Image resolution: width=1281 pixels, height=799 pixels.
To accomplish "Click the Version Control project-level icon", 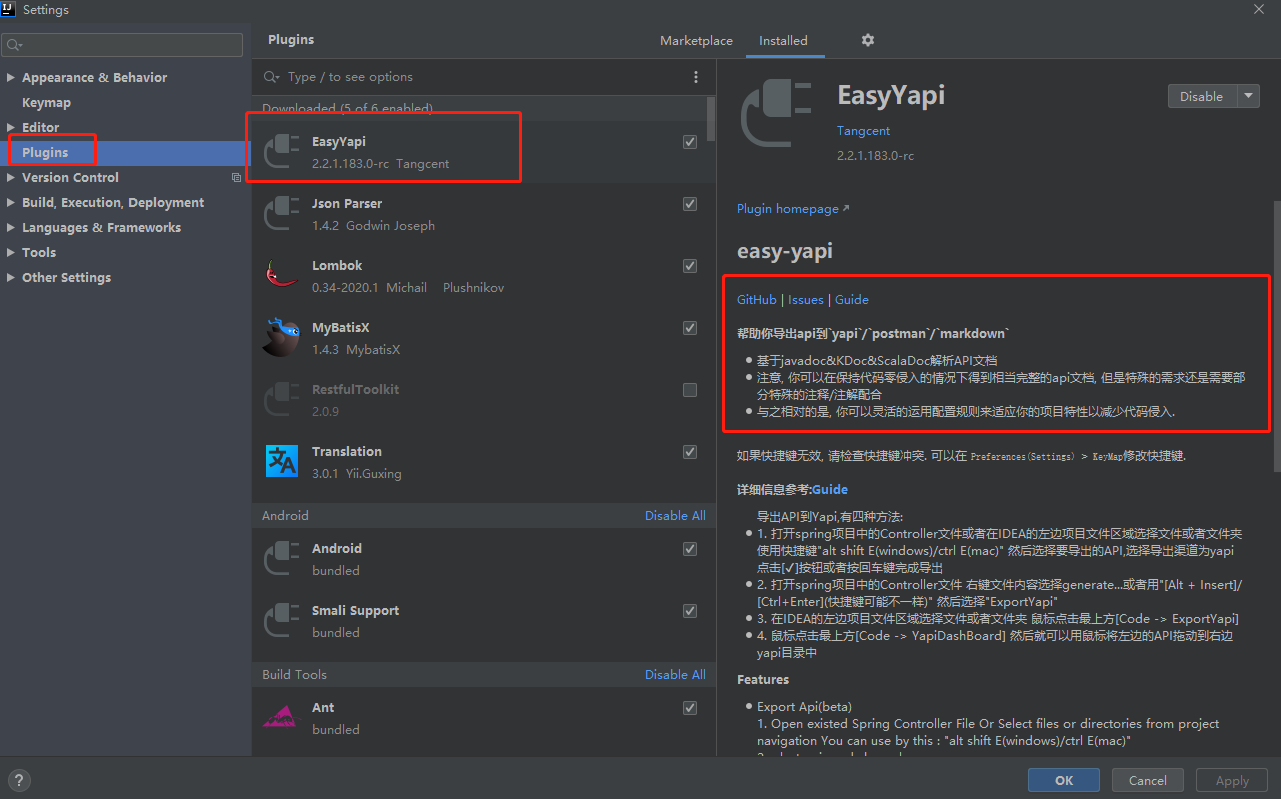I will [x=236, y=178].
